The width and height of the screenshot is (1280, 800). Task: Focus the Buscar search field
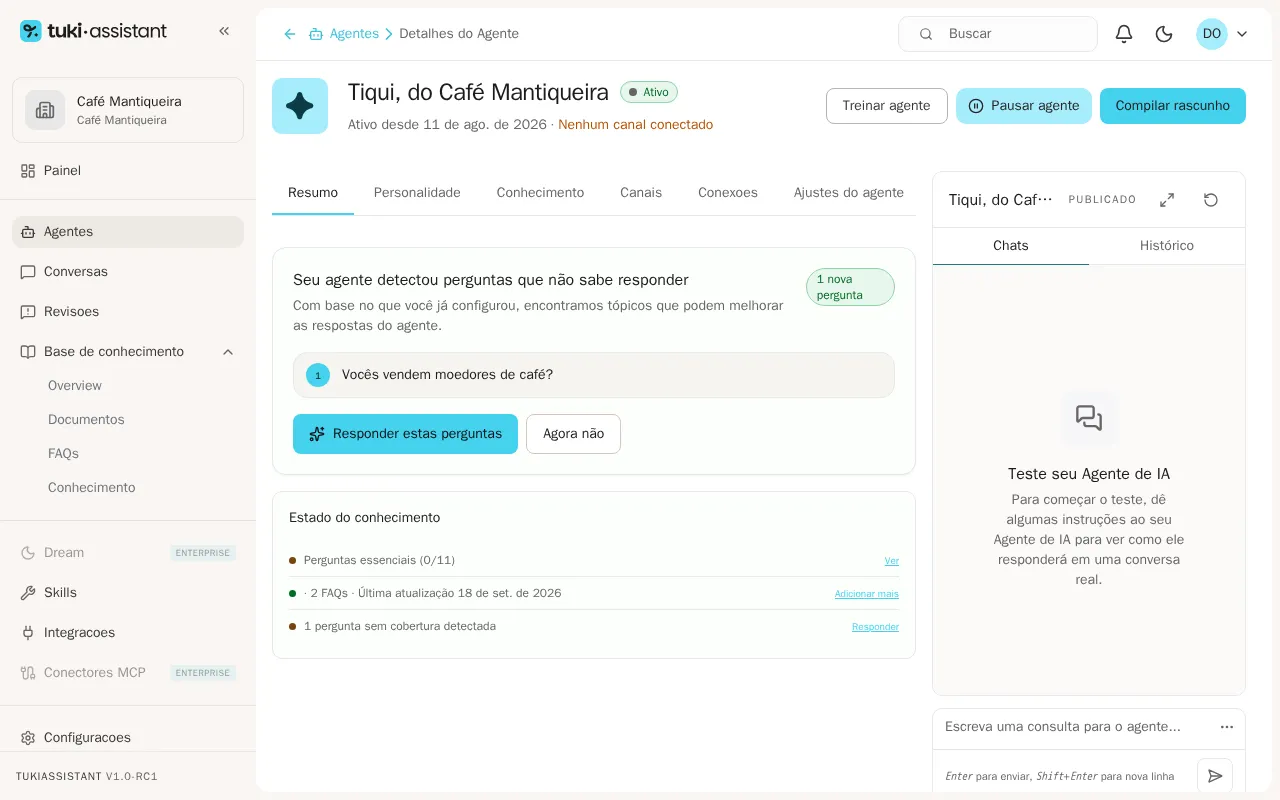998,34
